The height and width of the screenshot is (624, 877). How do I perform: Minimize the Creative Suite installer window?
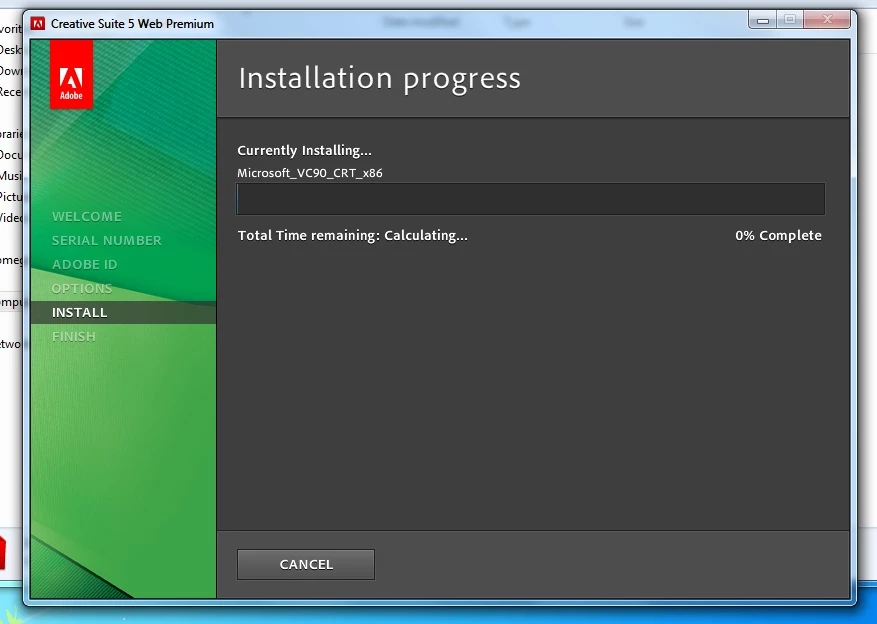[x=762, y=20]
